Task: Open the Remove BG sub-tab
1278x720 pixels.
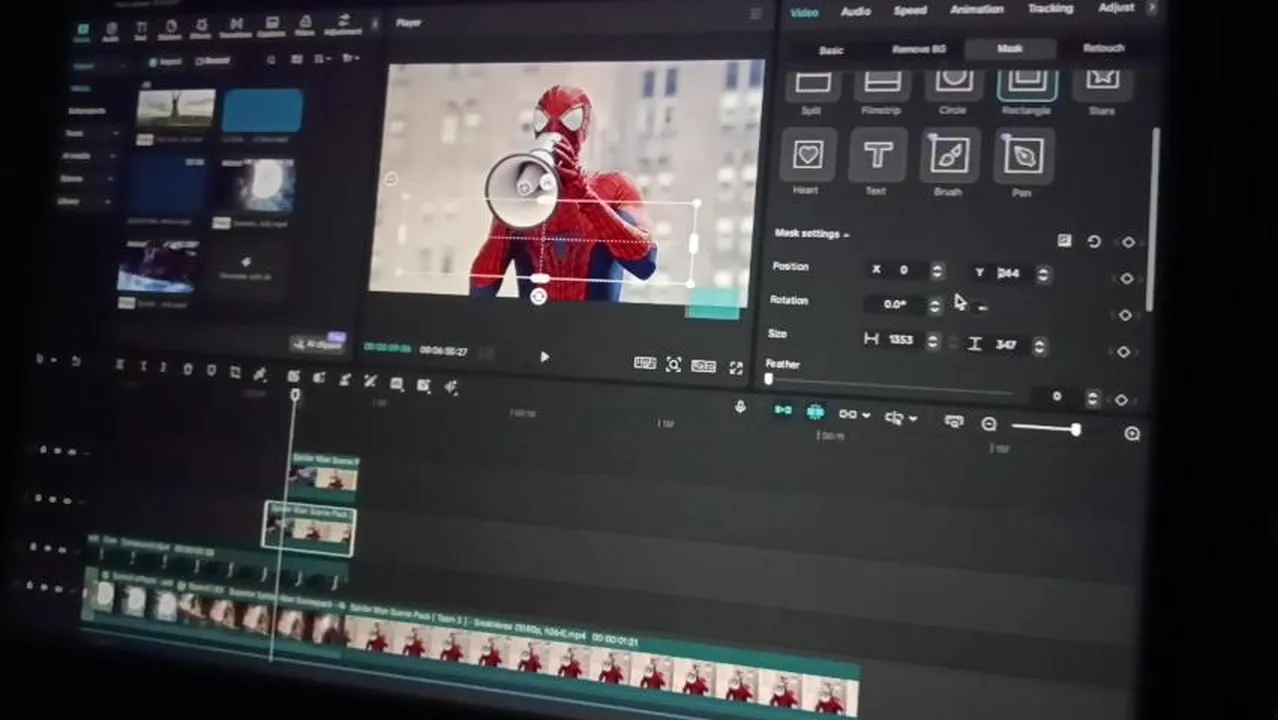Action: pyautogui.click(x=918, y=49)
